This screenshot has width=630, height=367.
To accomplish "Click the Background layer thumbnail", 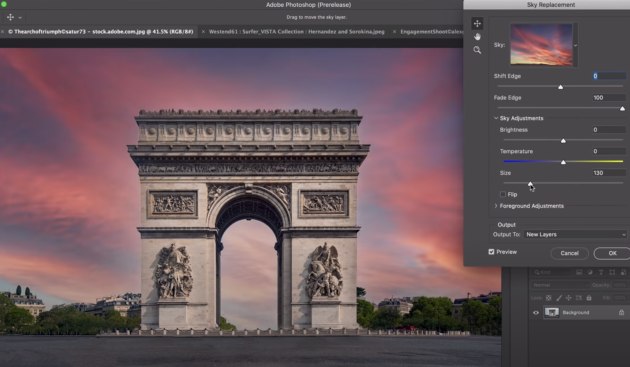I will click(552, 312).
